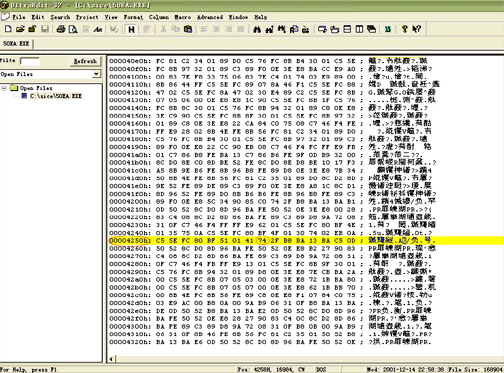Open the Advanced menu
Image resolution: width=504 pixels, height=373 pixels.
[x=210, y=17]
